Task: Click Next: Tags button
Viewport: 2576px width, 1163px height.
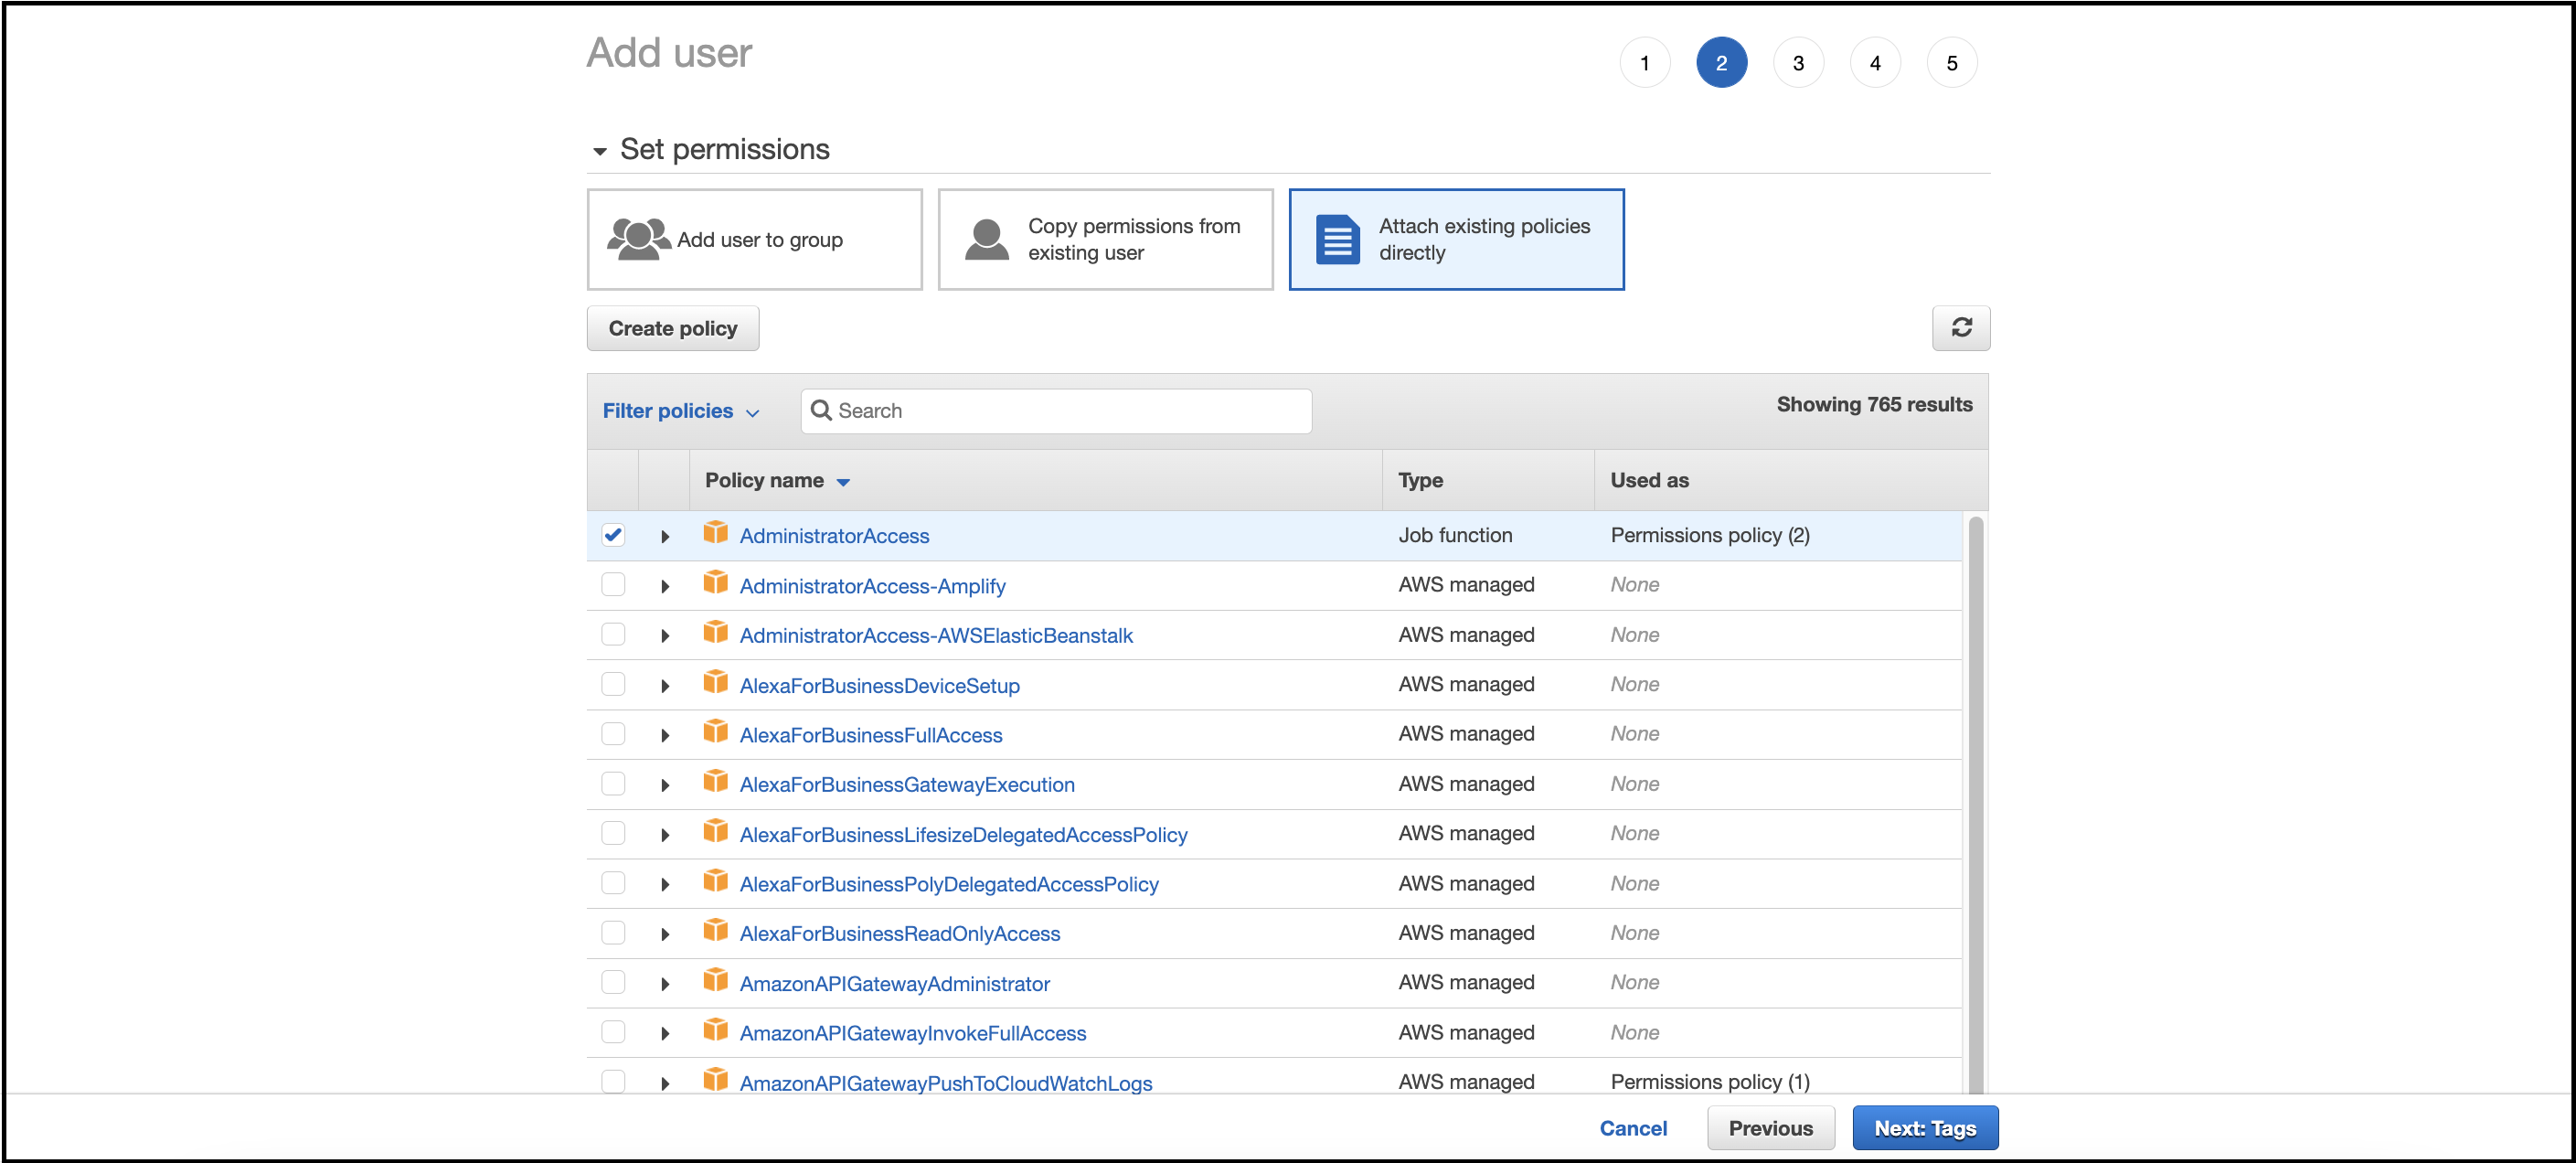Action: [x=1925, y=1128]
